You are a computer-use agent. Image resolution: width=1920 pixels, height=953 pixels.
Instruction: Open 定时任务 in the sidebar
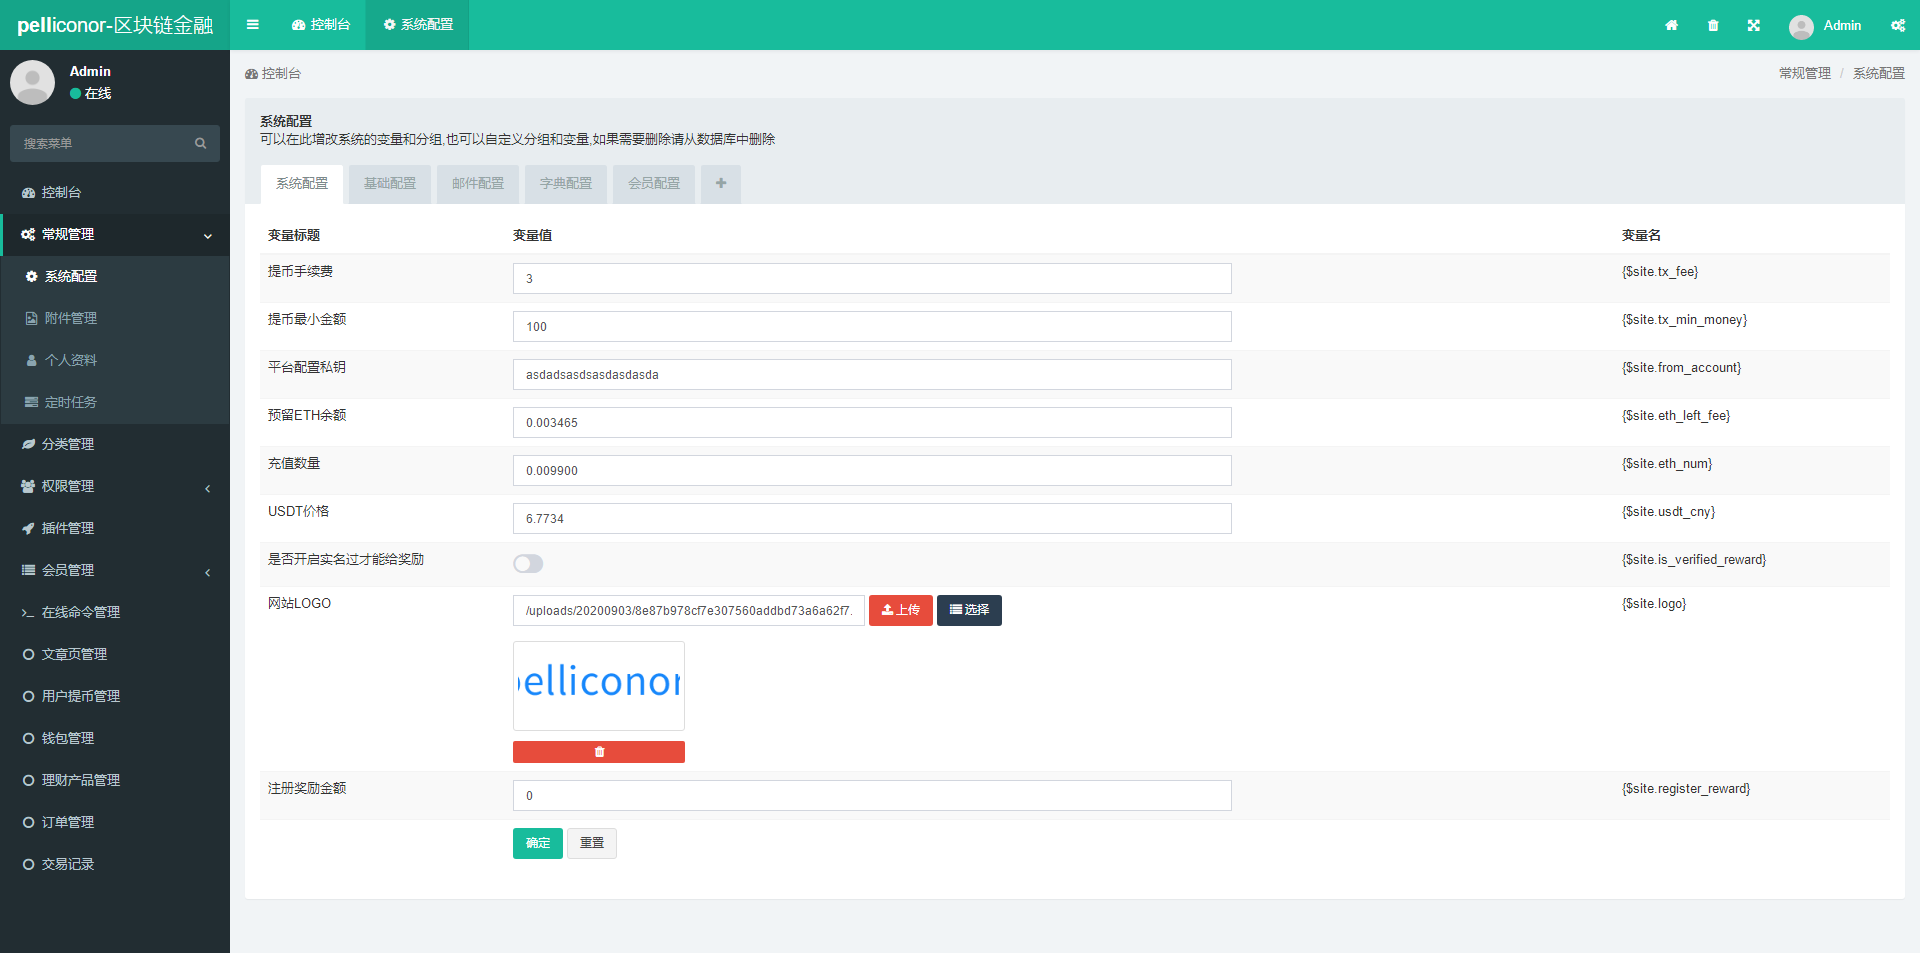pyautogui.click(x=115, y=402)
